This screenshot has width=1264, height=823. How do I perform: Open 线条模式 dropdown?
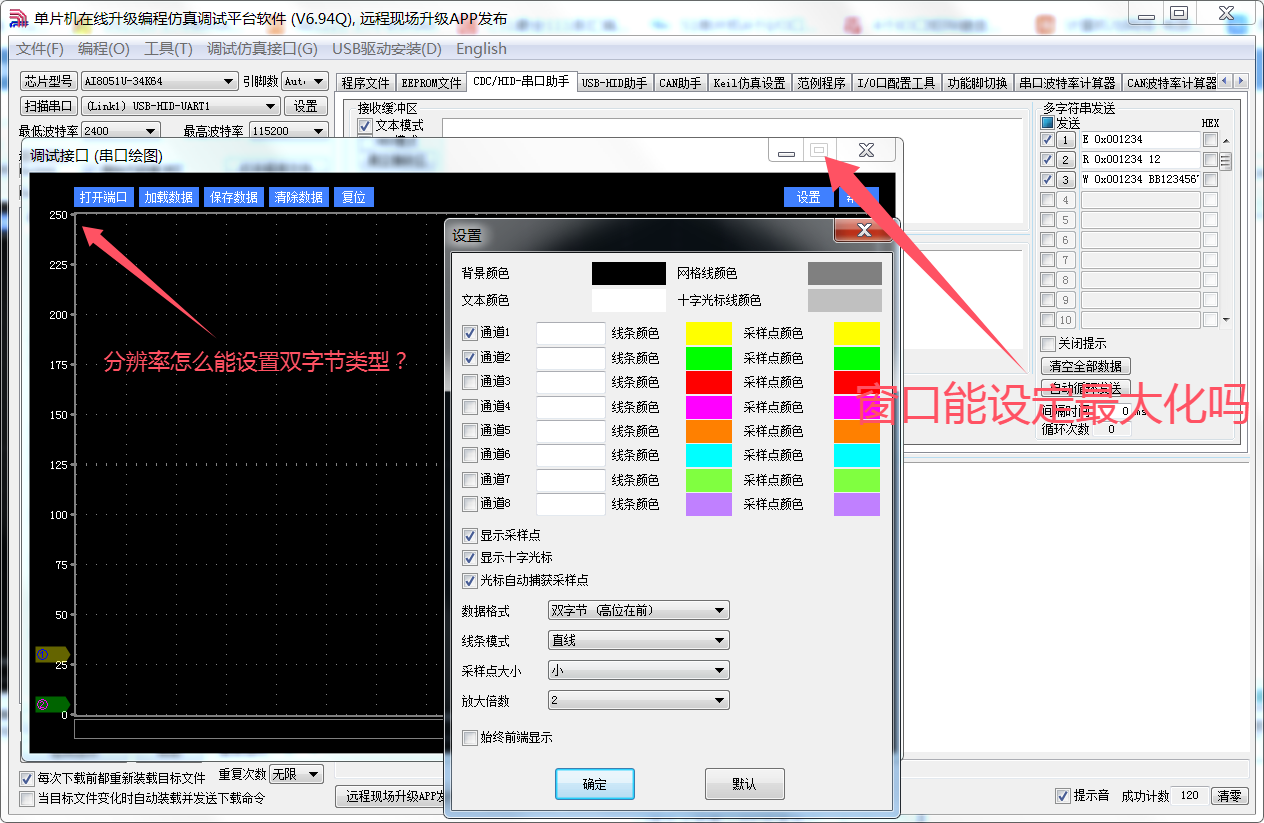point(639,640)
